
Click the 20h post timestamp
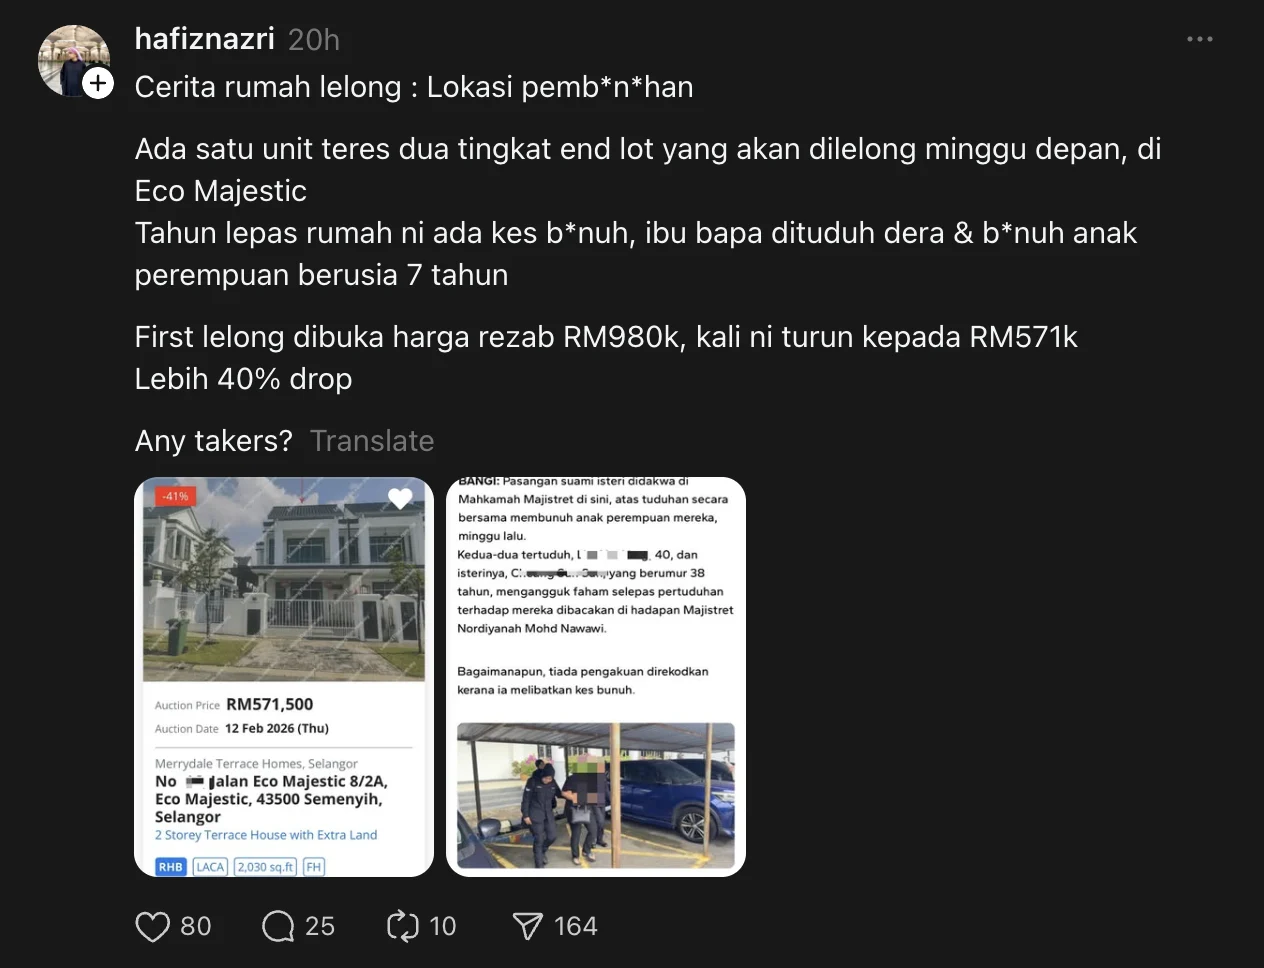(x=314, y=40)
